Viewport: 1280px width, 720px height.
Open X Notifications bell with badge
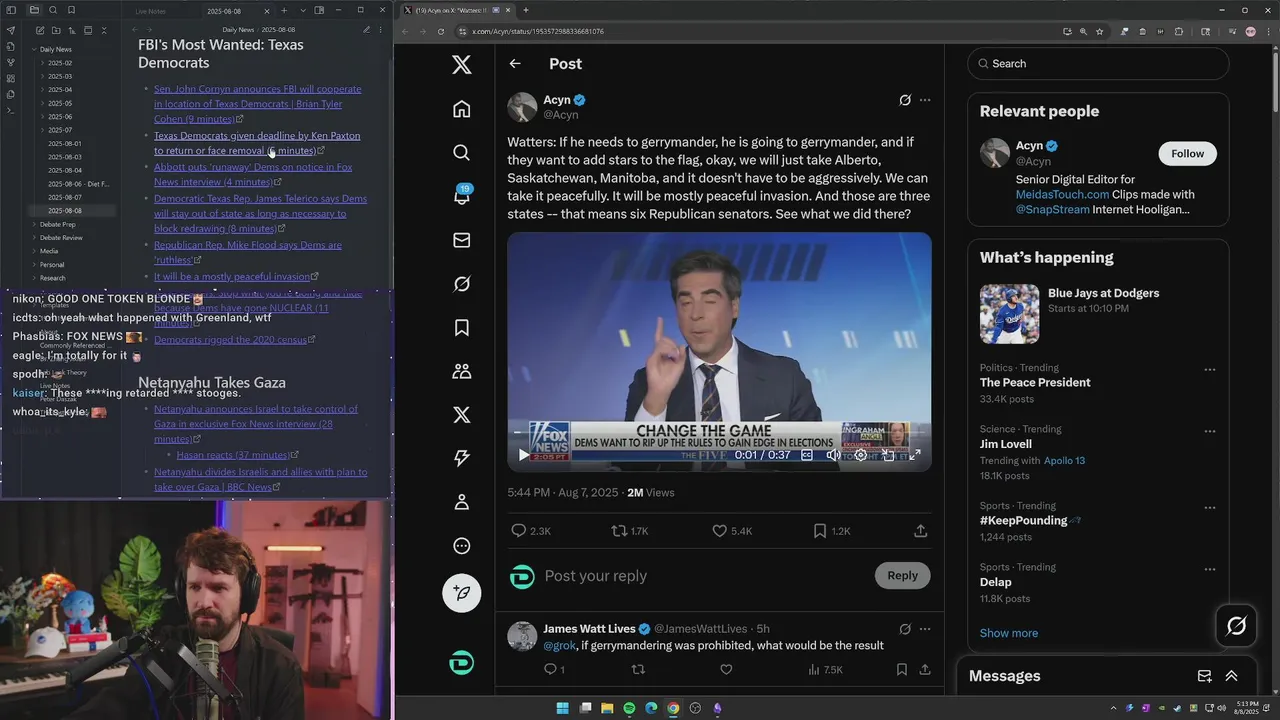click(x=461, y=196)
